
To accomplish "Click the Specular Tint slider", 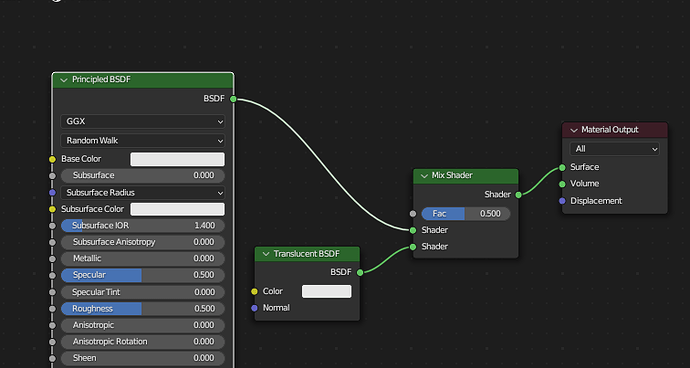I will pyautogui.click(x=143, y=292).
